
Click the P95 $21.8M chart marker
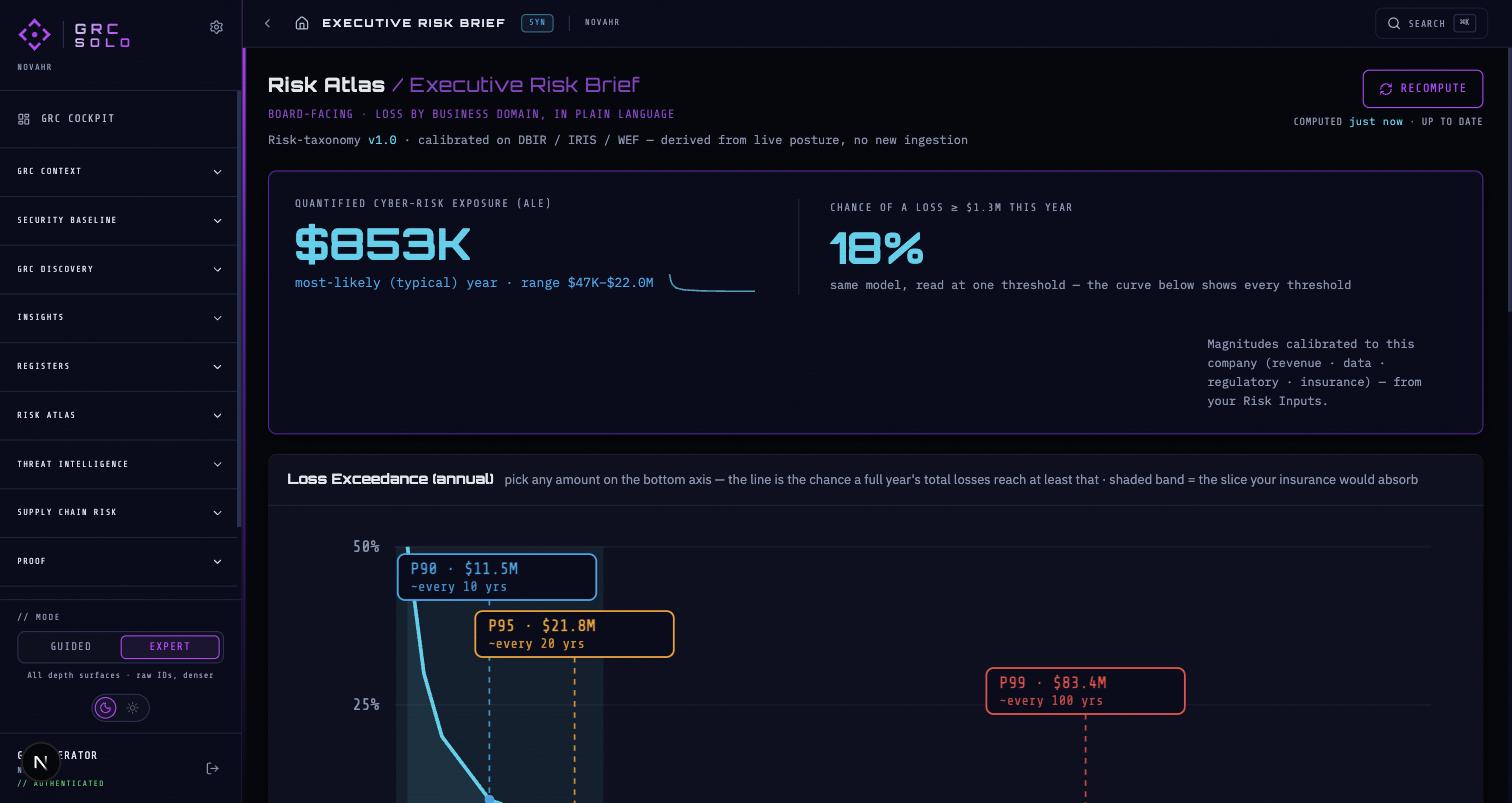tap(574, 634)
